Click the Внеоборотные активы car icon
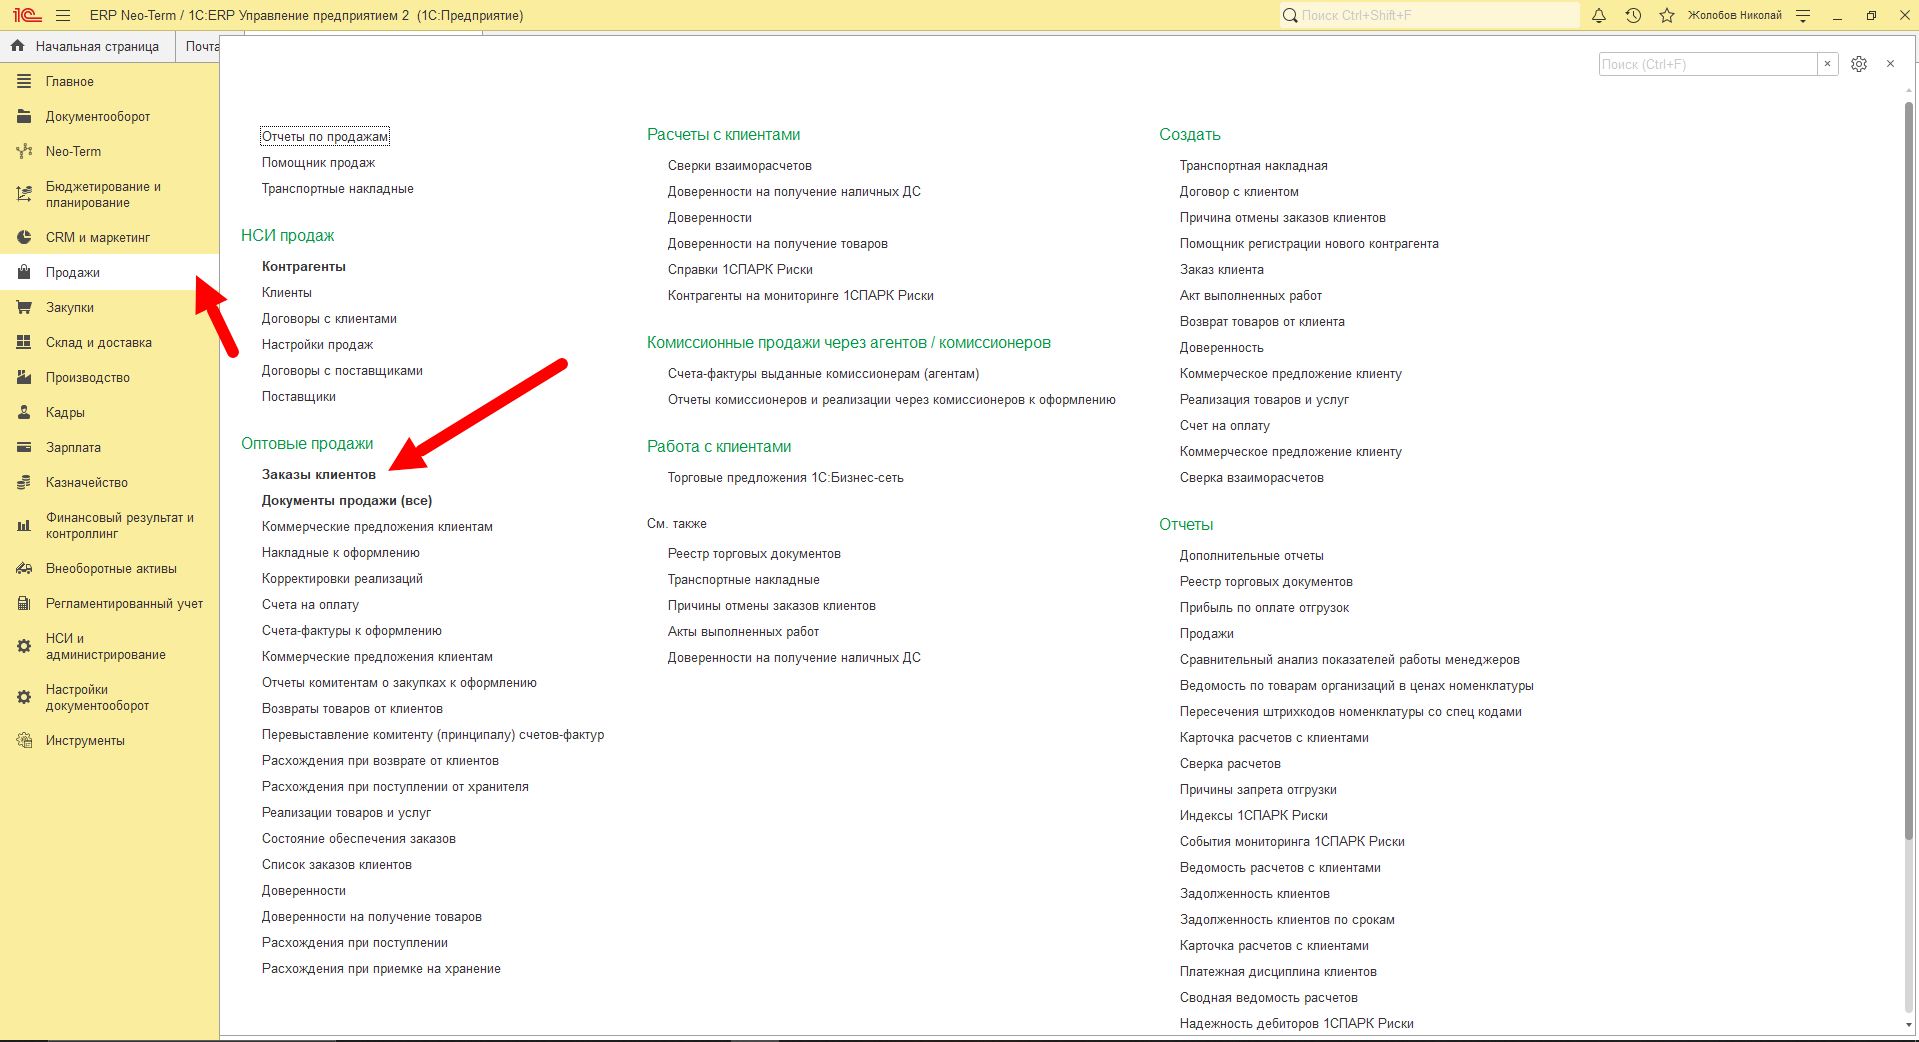This screenshot has width=1919, height=1042. (x=24, y=568)
